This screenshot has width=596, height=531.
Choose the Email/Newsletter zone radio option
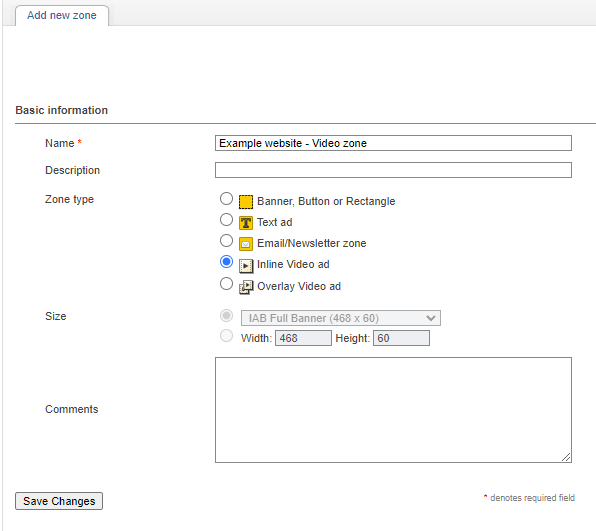[226, 241]
